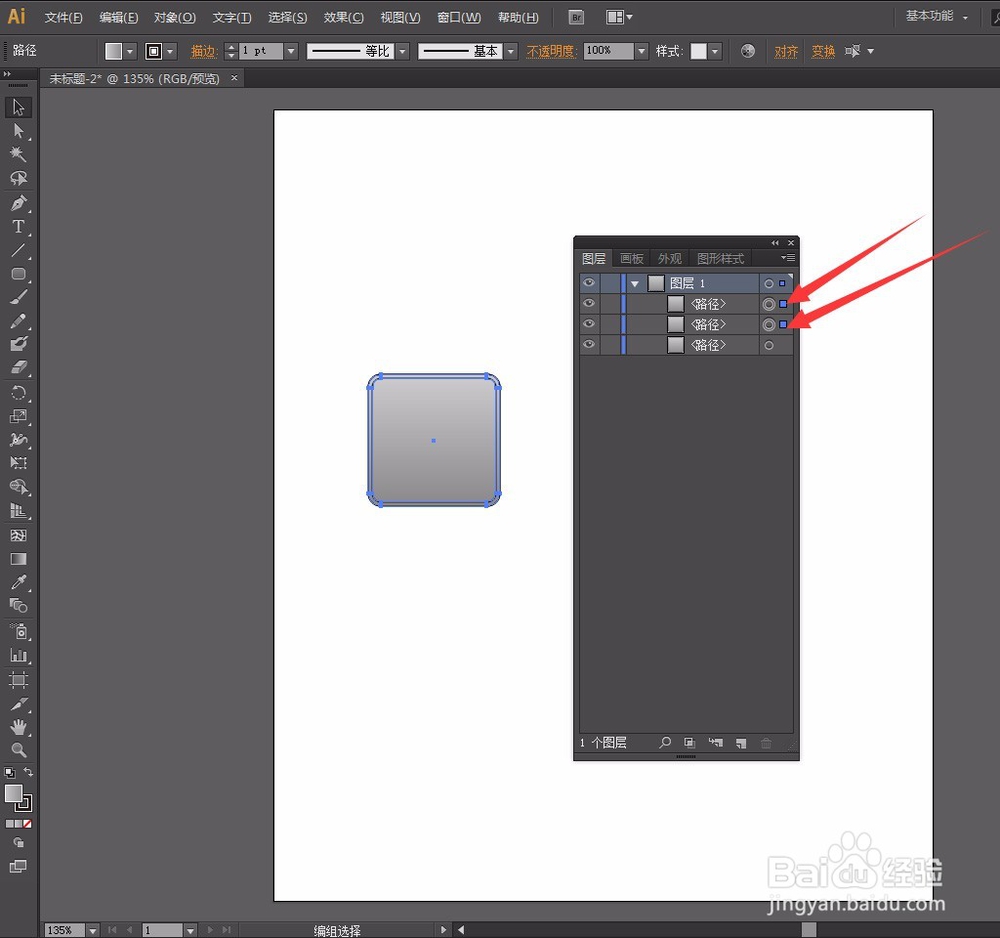Select the Pen tool
Image resolution: width=1000 pixels, height=938 pixels.
click(x=18, y=203)
